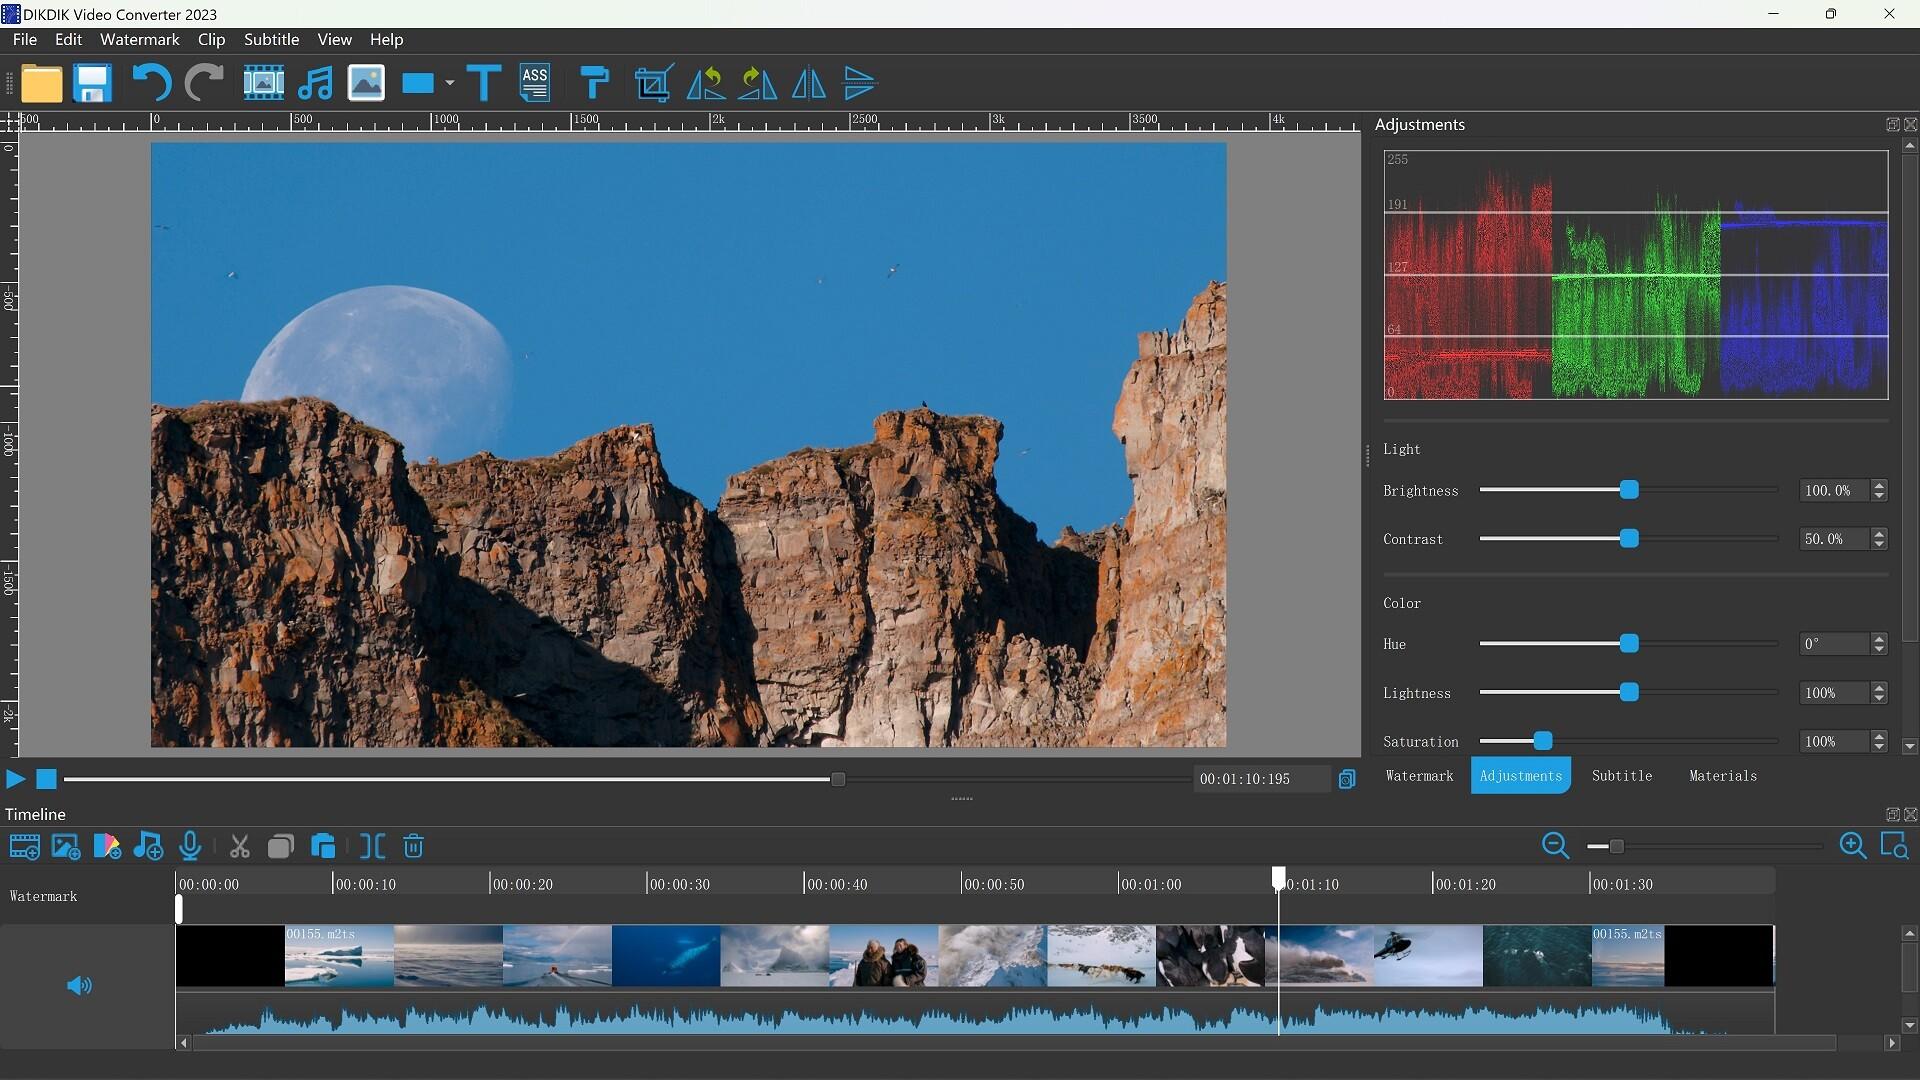The image size is (1920, 1080).
Task: Delete selected clip with trash icon
Action: coord(413,846)
